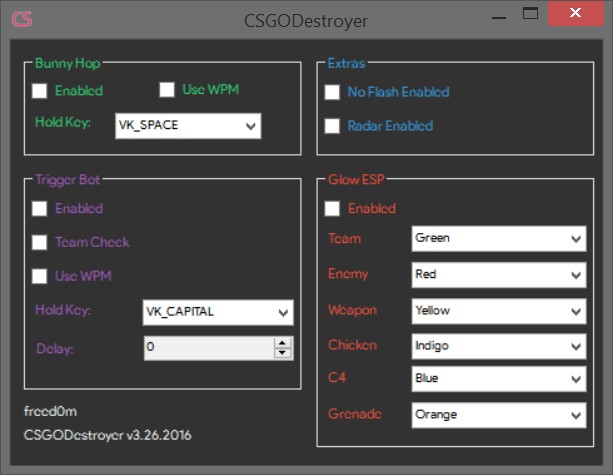Click the Grenade label in Glow ESP
Screen dimensions: 613x475
pos(355,414)
